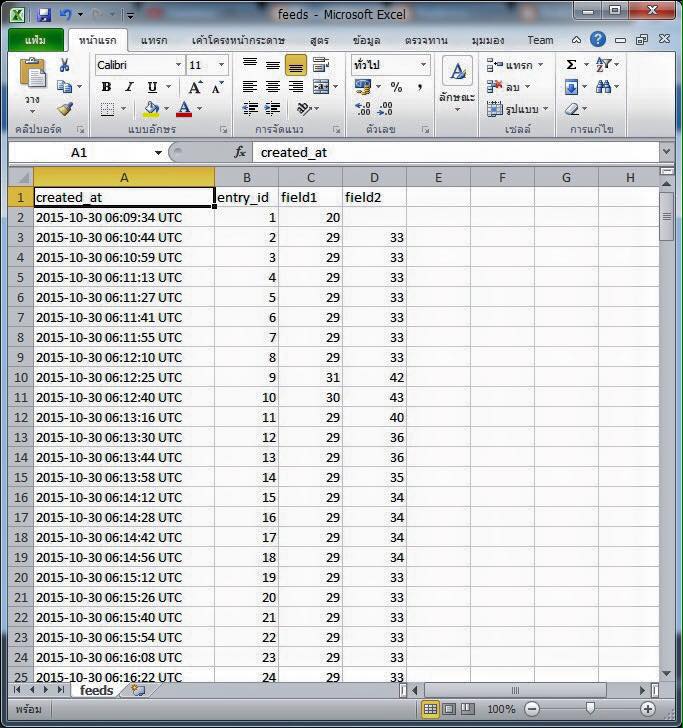Click the Undo arrow icon

[65, 15]
